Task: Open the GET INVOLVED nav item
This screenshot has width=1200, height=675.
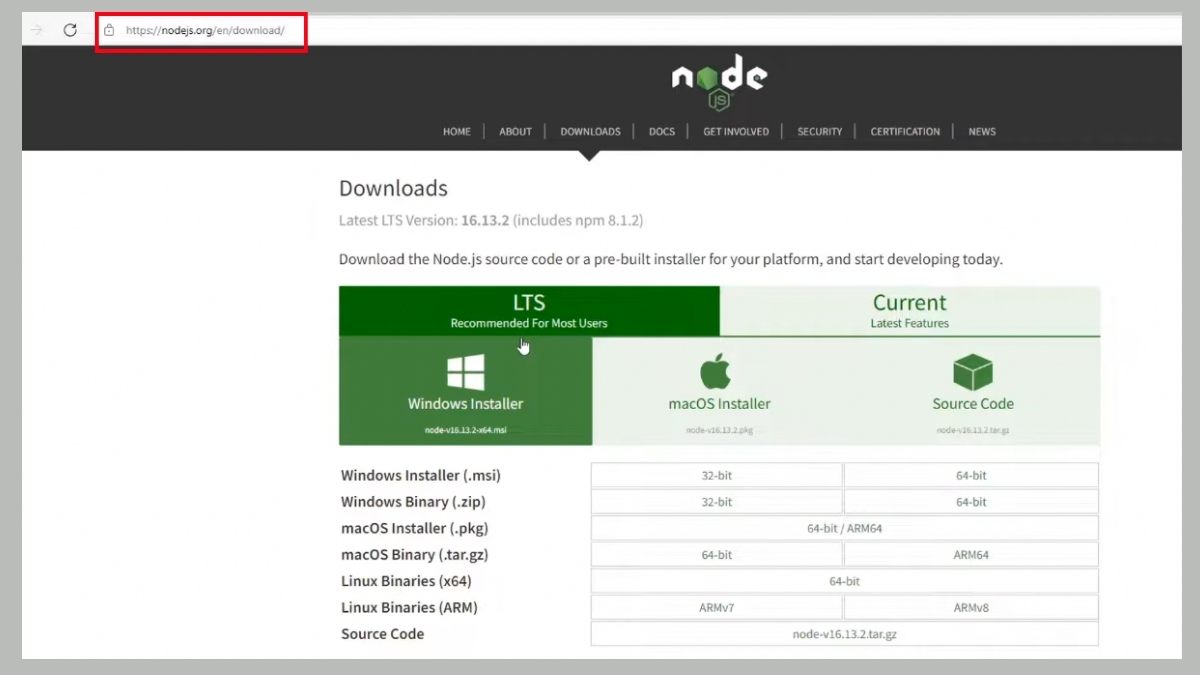Action: click(736, 131)
